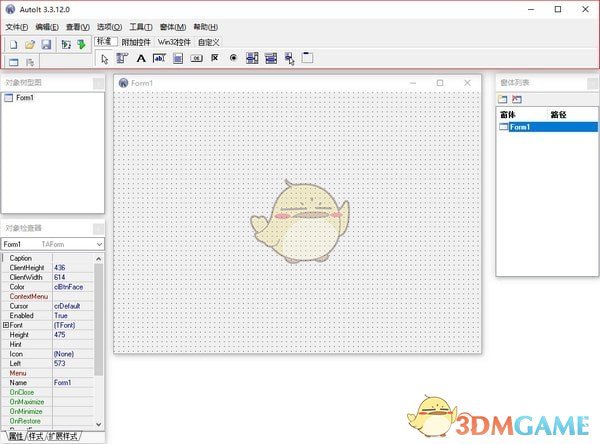600x444 pixels.
Task: Select the Edit memo control tool
Action: (178, 58)
